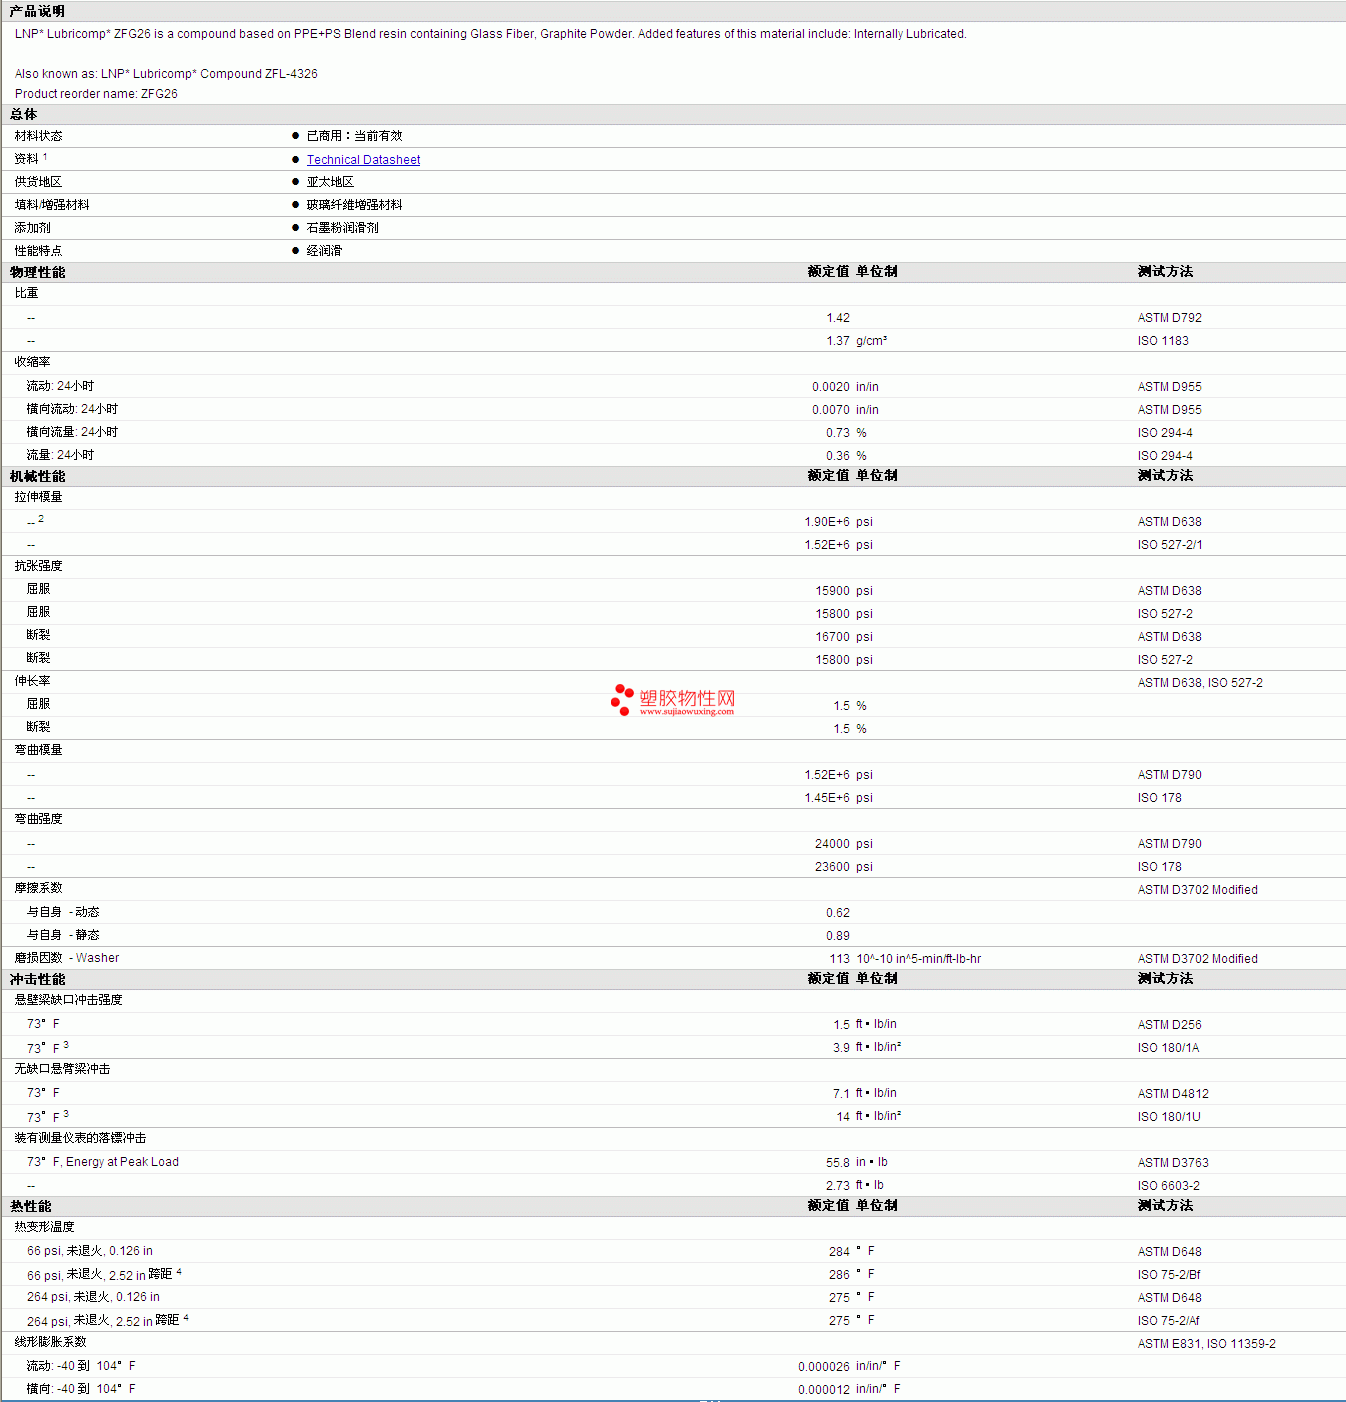1346x1402 pixels.
Task: Select the 113 wear factor value
Action: pyautogui.click(x=840, y=959)
